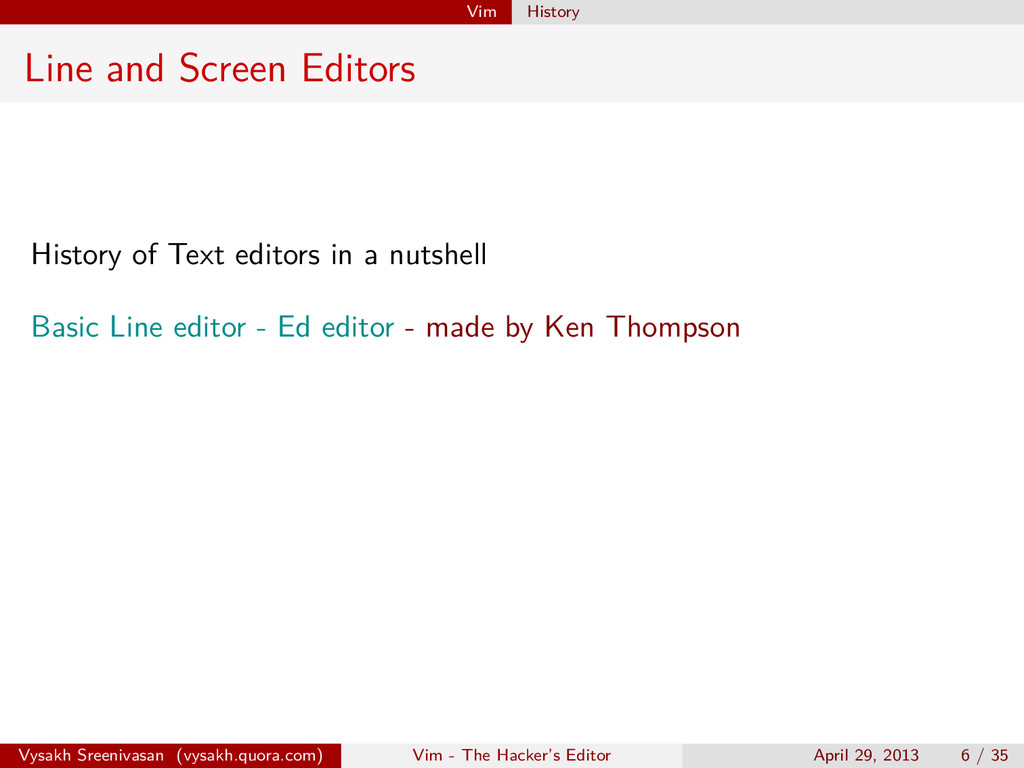The image size is (1024, 768).
Task: Click the text made by Ken Thompson
Action: click(x=583, y=328)
